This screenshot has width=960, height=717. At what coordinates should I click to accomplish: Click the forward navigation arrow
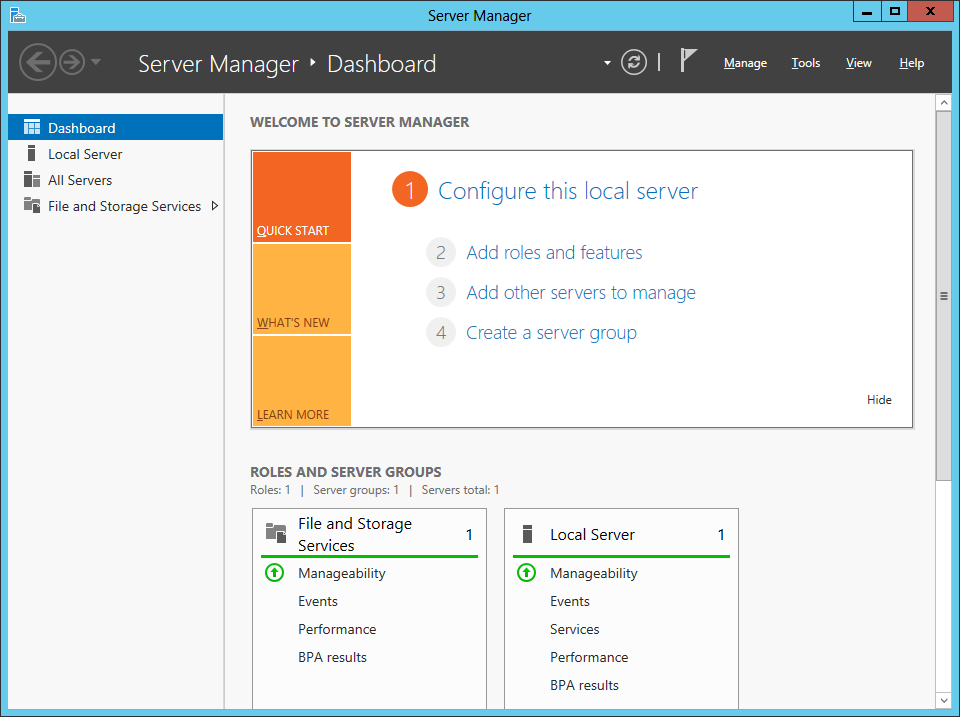(71, 62)
